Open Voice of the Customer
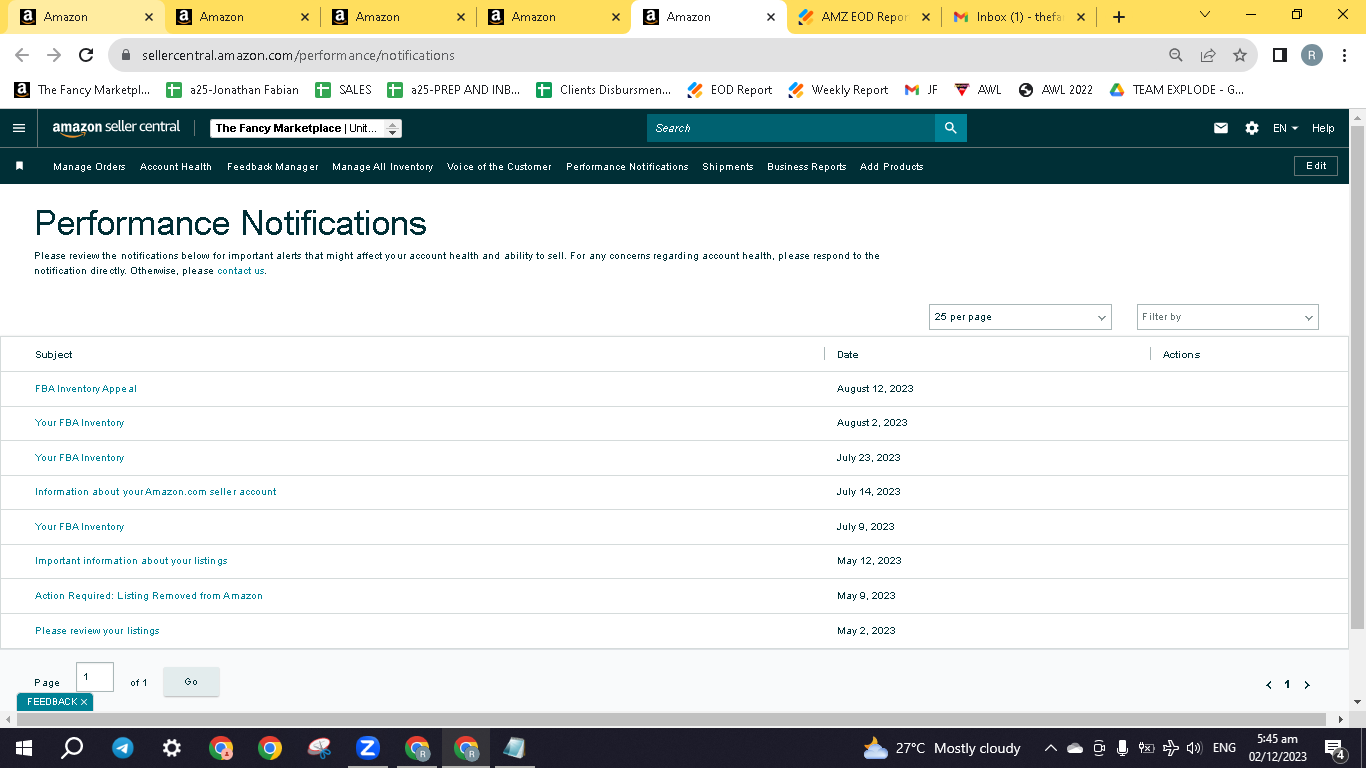The image size is (1366, 768). pyautogui.click(x=499, y=167)
